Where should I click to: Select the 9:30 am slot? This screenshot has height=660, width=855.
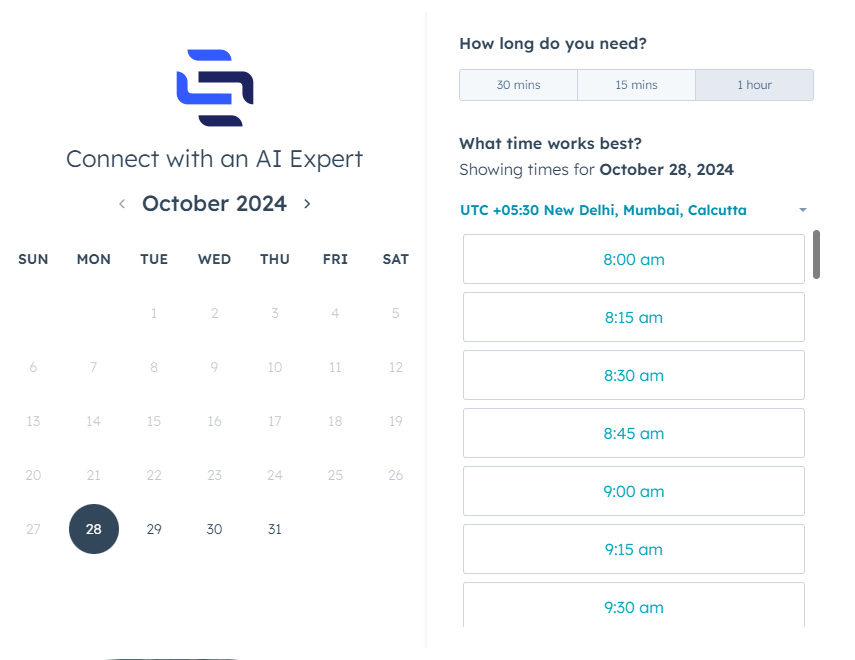click(633, 605)
